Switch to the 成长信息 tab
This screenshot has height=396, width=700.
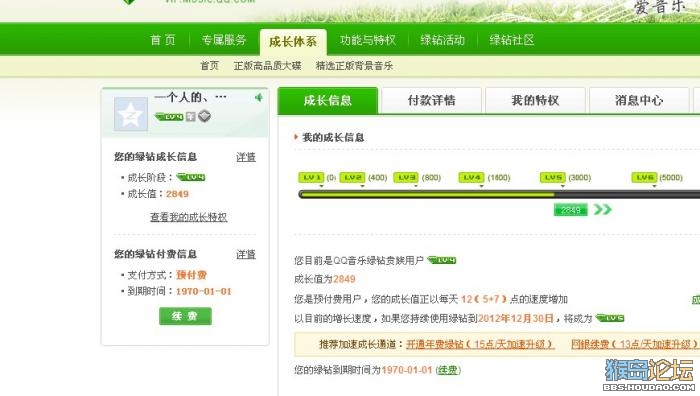point(328,100)
